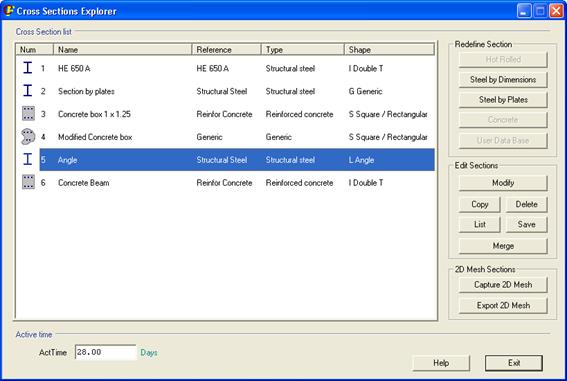Click the I-beam icon of HE 650 A row
The width and height of the screenshot is (567, 381).
tap(28, 68)
